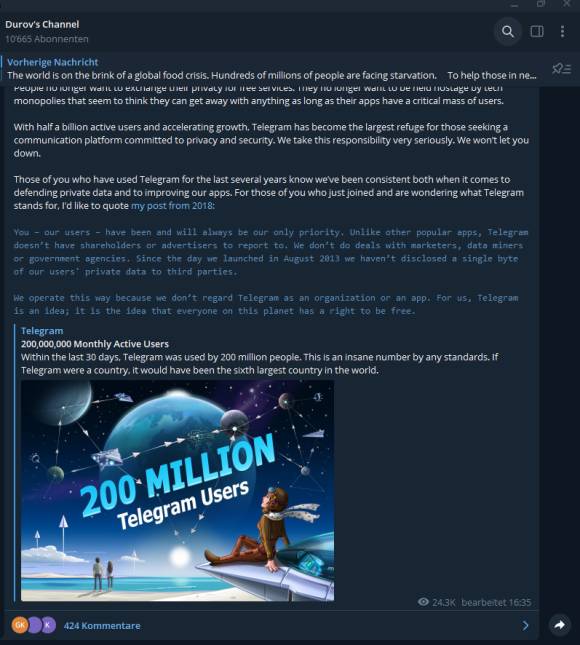Open the 424 Kommentare thread

point(102,626)
